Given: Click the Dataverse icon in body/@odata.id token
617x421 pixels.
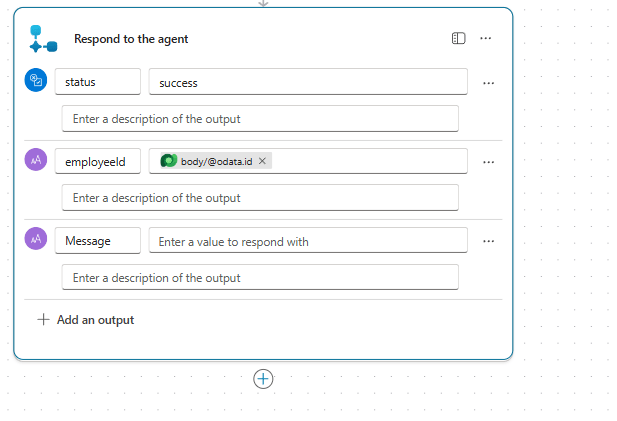Looking at the screenshot, I should 169,161.
